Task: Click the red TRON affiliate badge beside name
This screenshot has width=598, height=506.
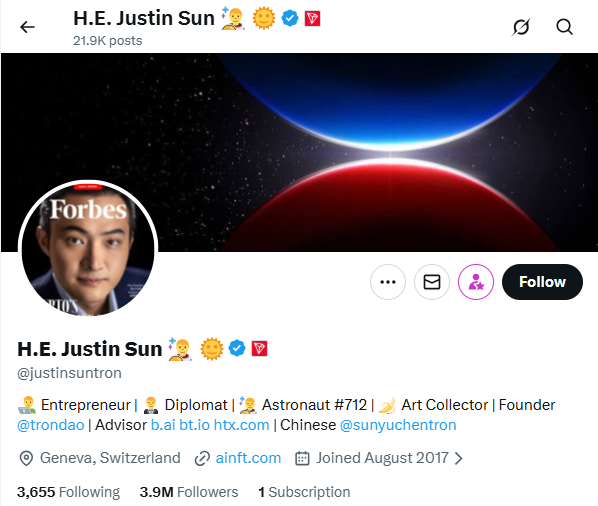Action: click(x=259, y=348)
